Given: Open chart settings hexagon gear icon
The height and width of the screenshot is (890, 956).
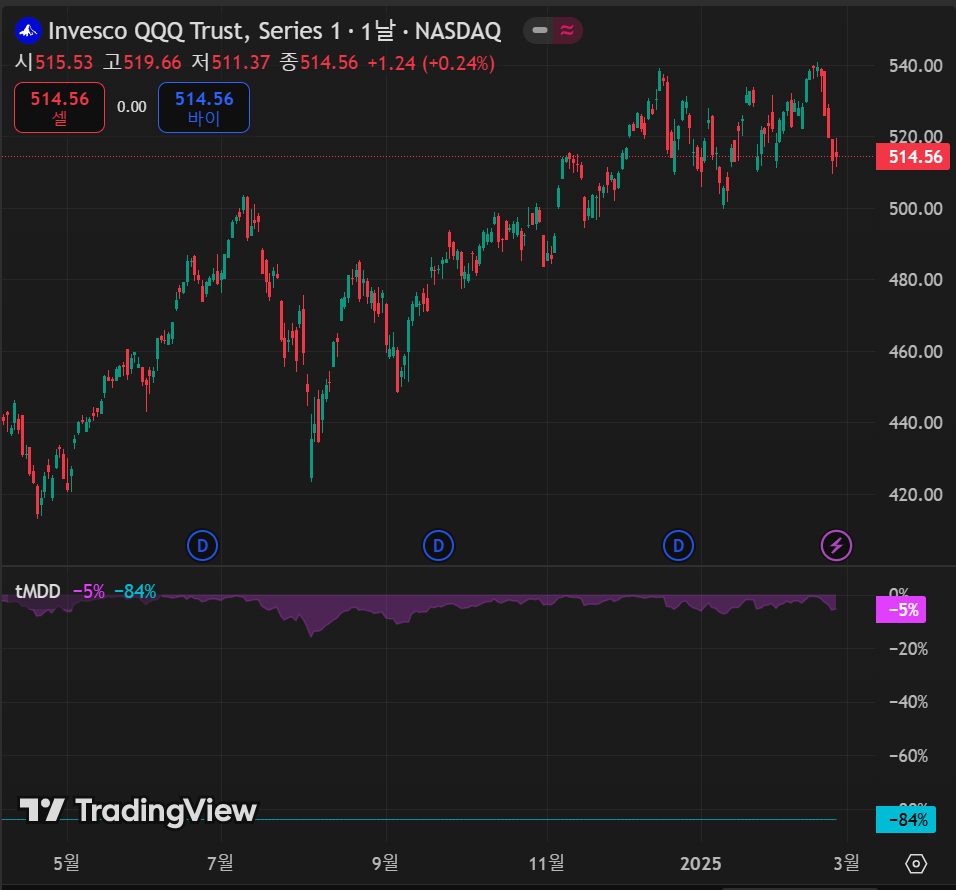Looking at the screenshot, I should point(916,863).
